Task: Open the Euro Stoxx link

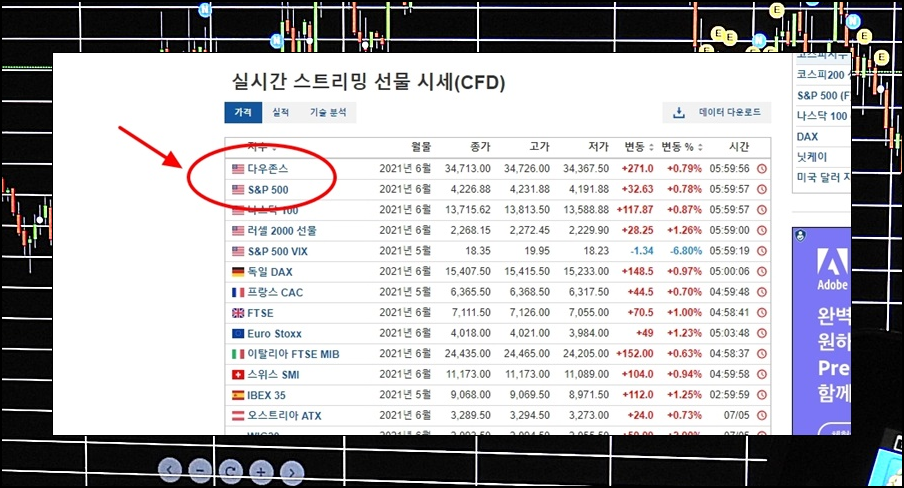Action: [274, 333]
